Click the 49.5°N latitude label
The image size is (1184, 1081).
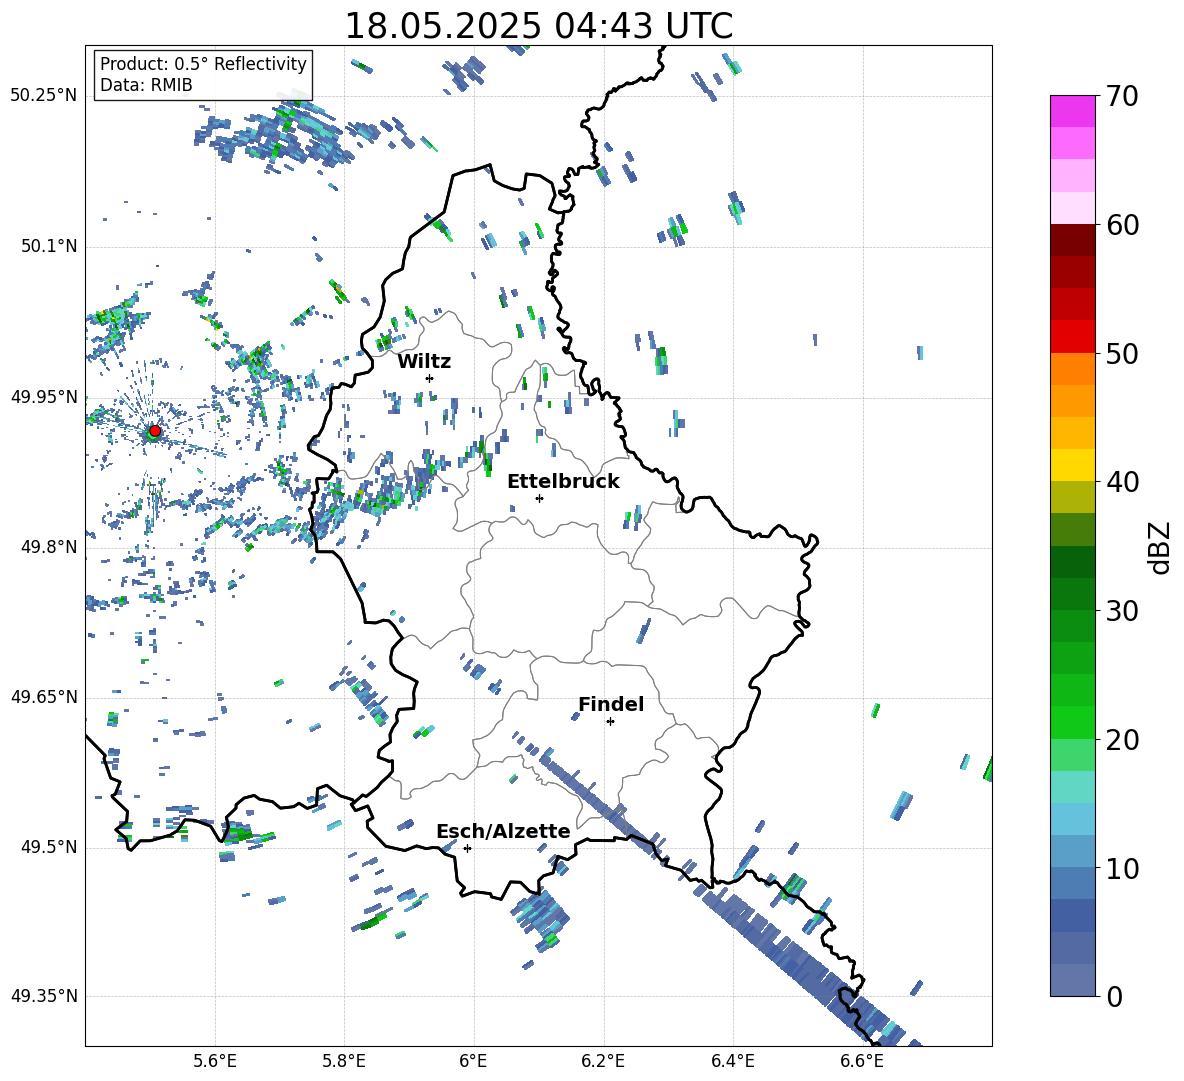point(49,847)
